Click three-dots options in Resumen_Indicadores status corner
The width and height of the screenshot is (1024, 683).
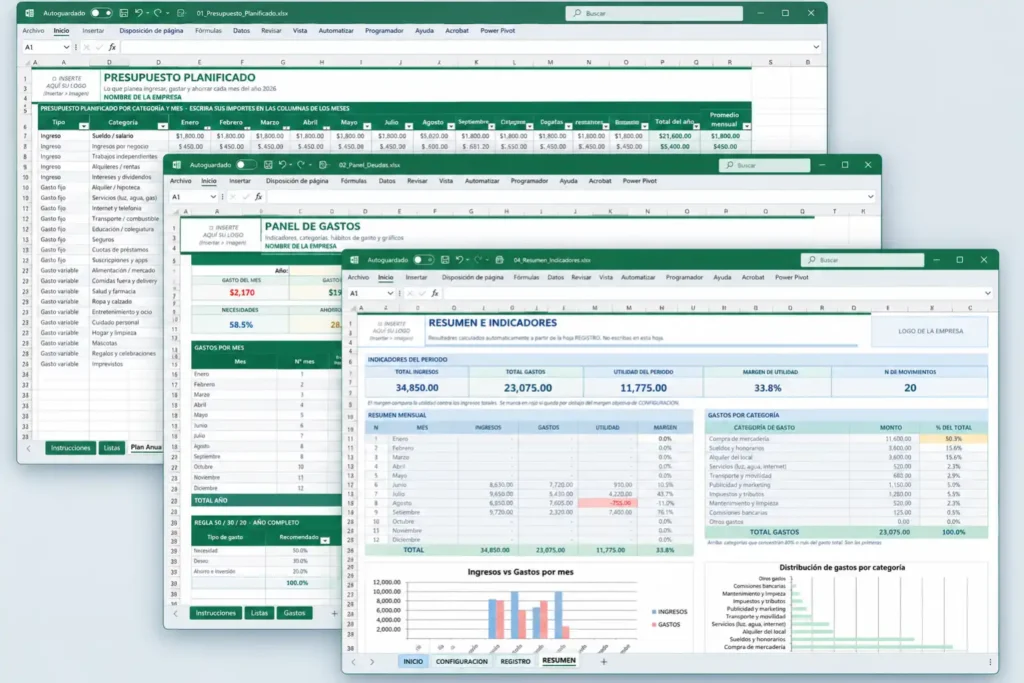click(x=990, y=661)
